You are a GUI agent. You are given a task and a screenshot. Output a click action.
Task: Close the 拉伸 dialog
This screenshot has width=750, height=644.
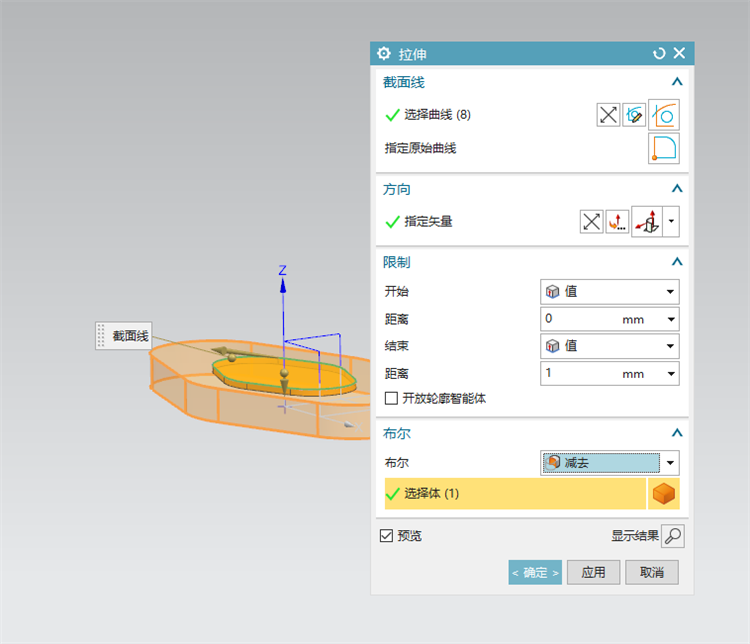click(x=679, y=53)
